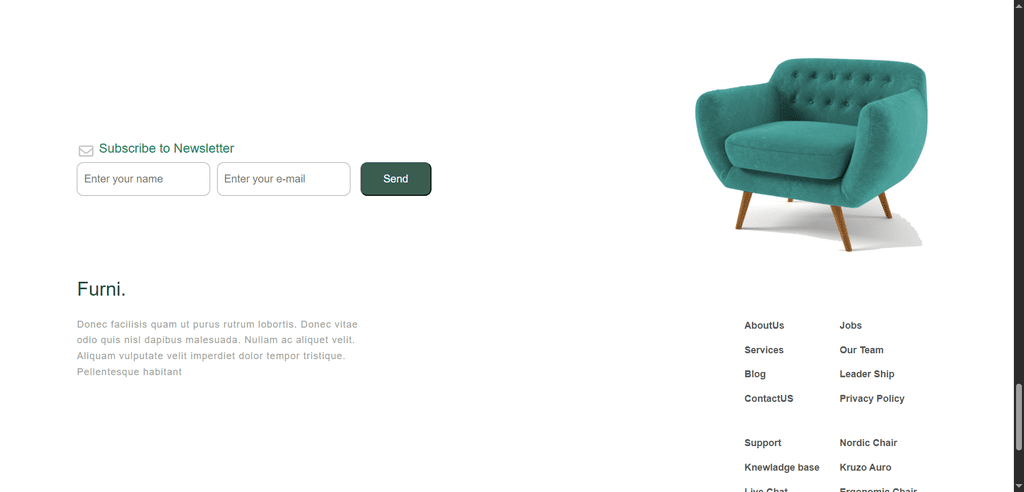The image size is (1024, 492).
Task: Click the Send button
Action: click(x=396, y=179)
